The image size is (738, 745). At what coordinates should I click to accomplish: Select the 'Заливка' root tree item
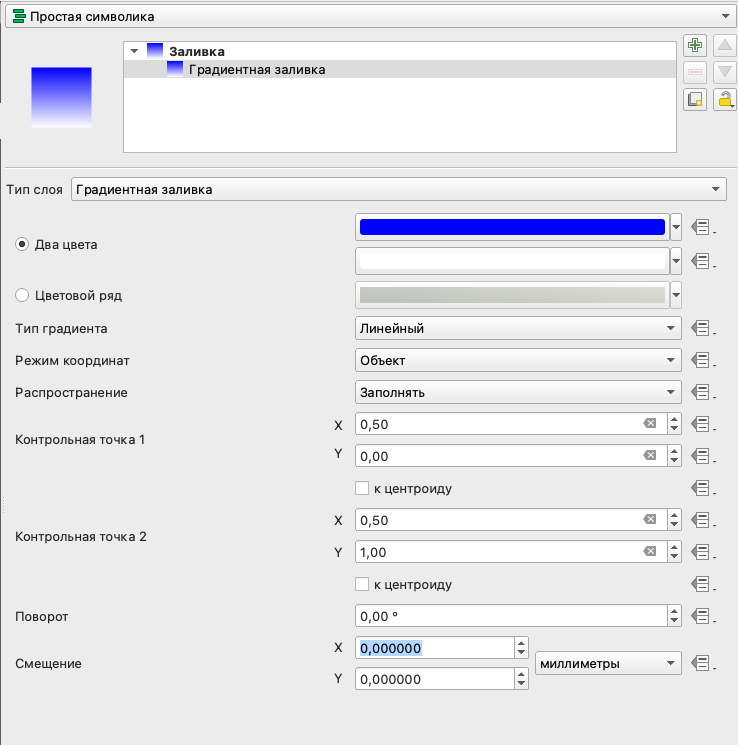pyautogui.click(x=196, y=50)
